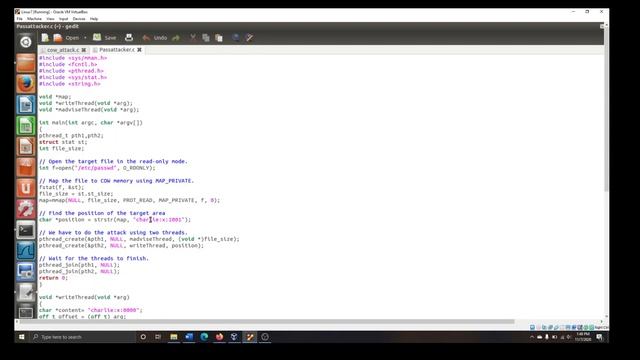The image size is (640, 360).
Task: Launch Firefox from the Ubuntu dock
Action: [x=26, y=84]
